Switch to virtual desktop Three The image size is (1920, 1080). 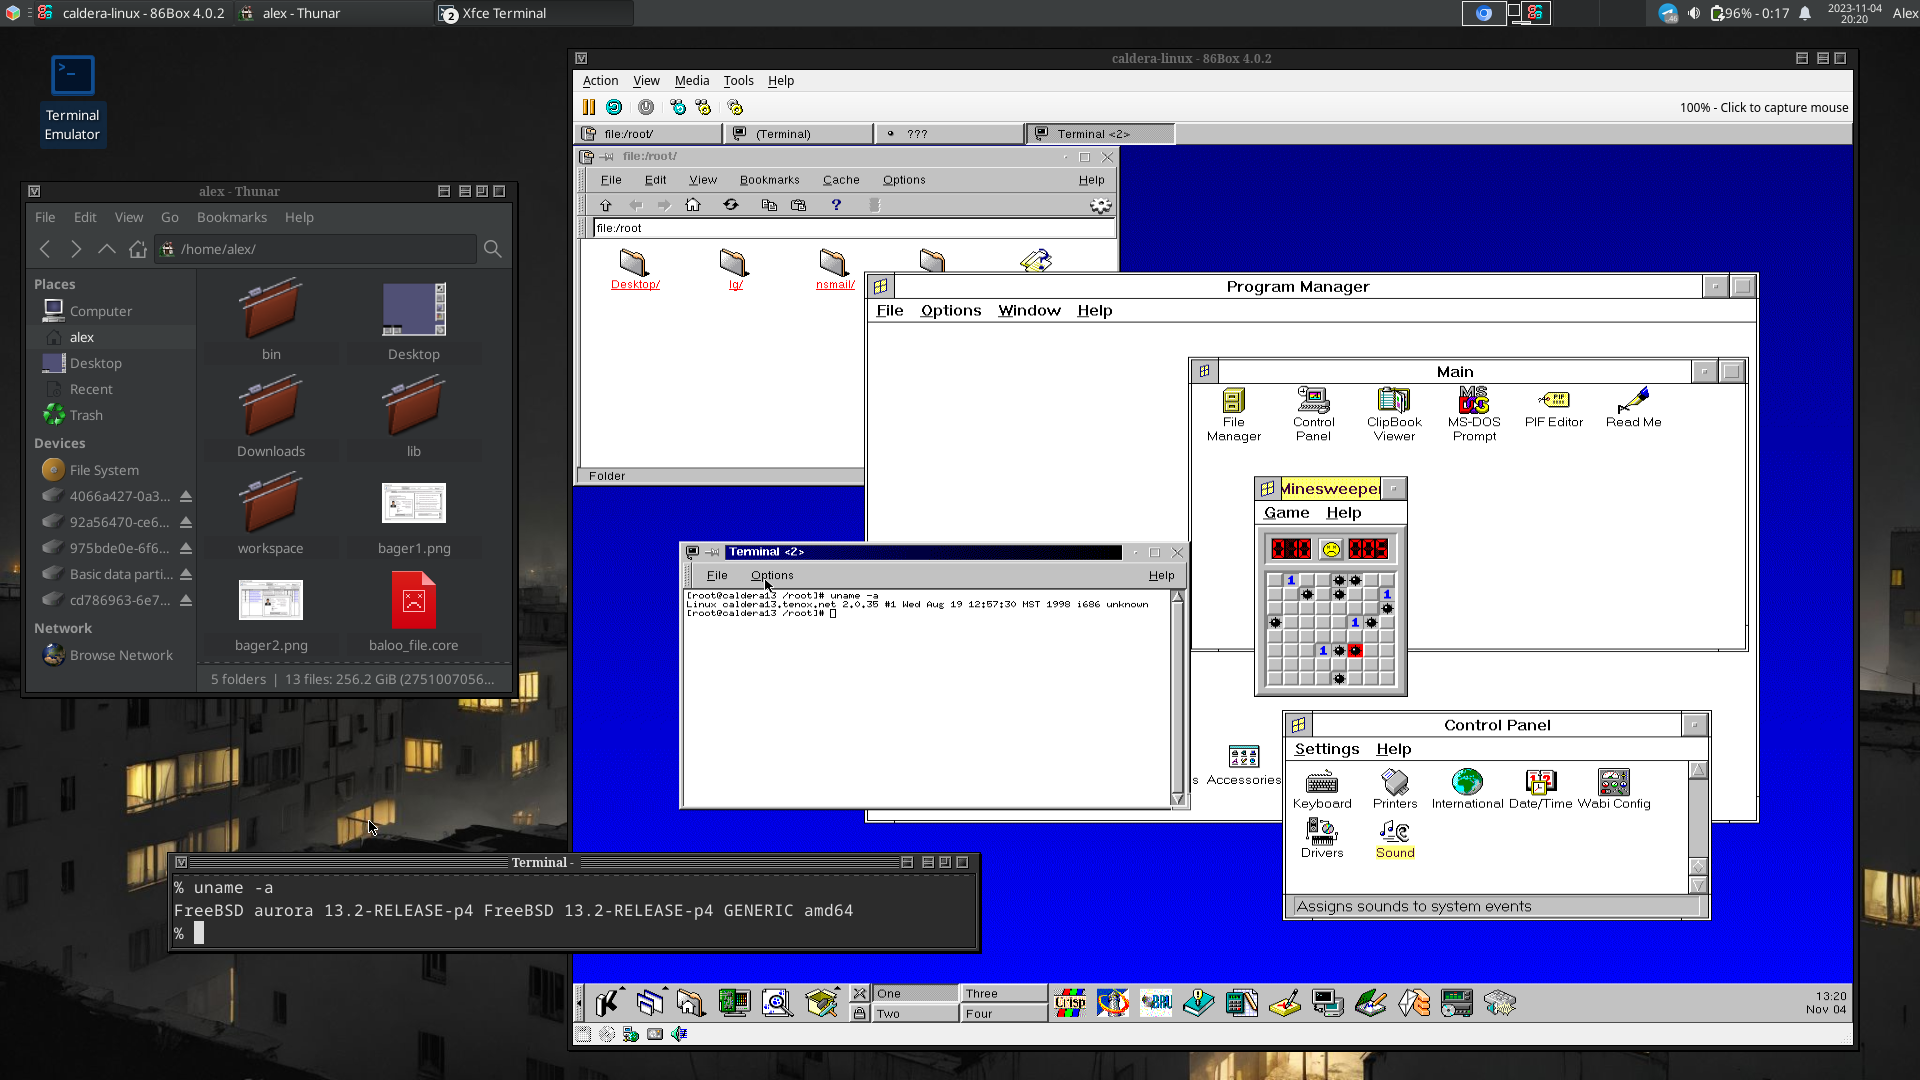[1004, 993]
